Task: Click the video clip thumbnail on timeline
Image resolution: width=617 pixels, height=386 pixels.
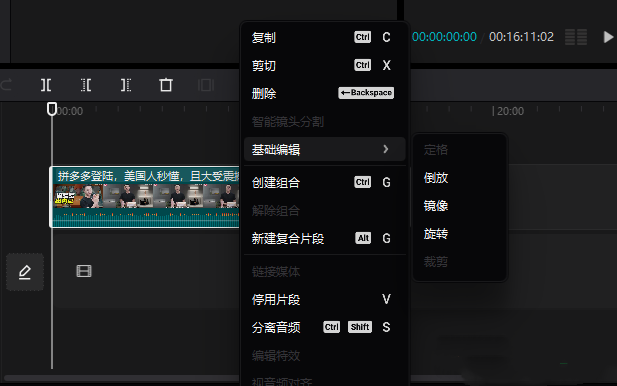Action: pos(146,196)
